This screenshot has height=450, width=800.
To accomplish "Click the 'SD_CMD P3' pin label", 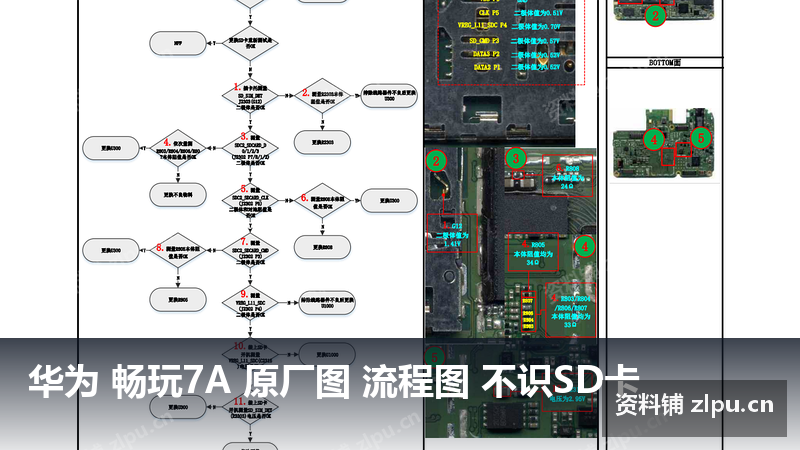I will [484, 40].
